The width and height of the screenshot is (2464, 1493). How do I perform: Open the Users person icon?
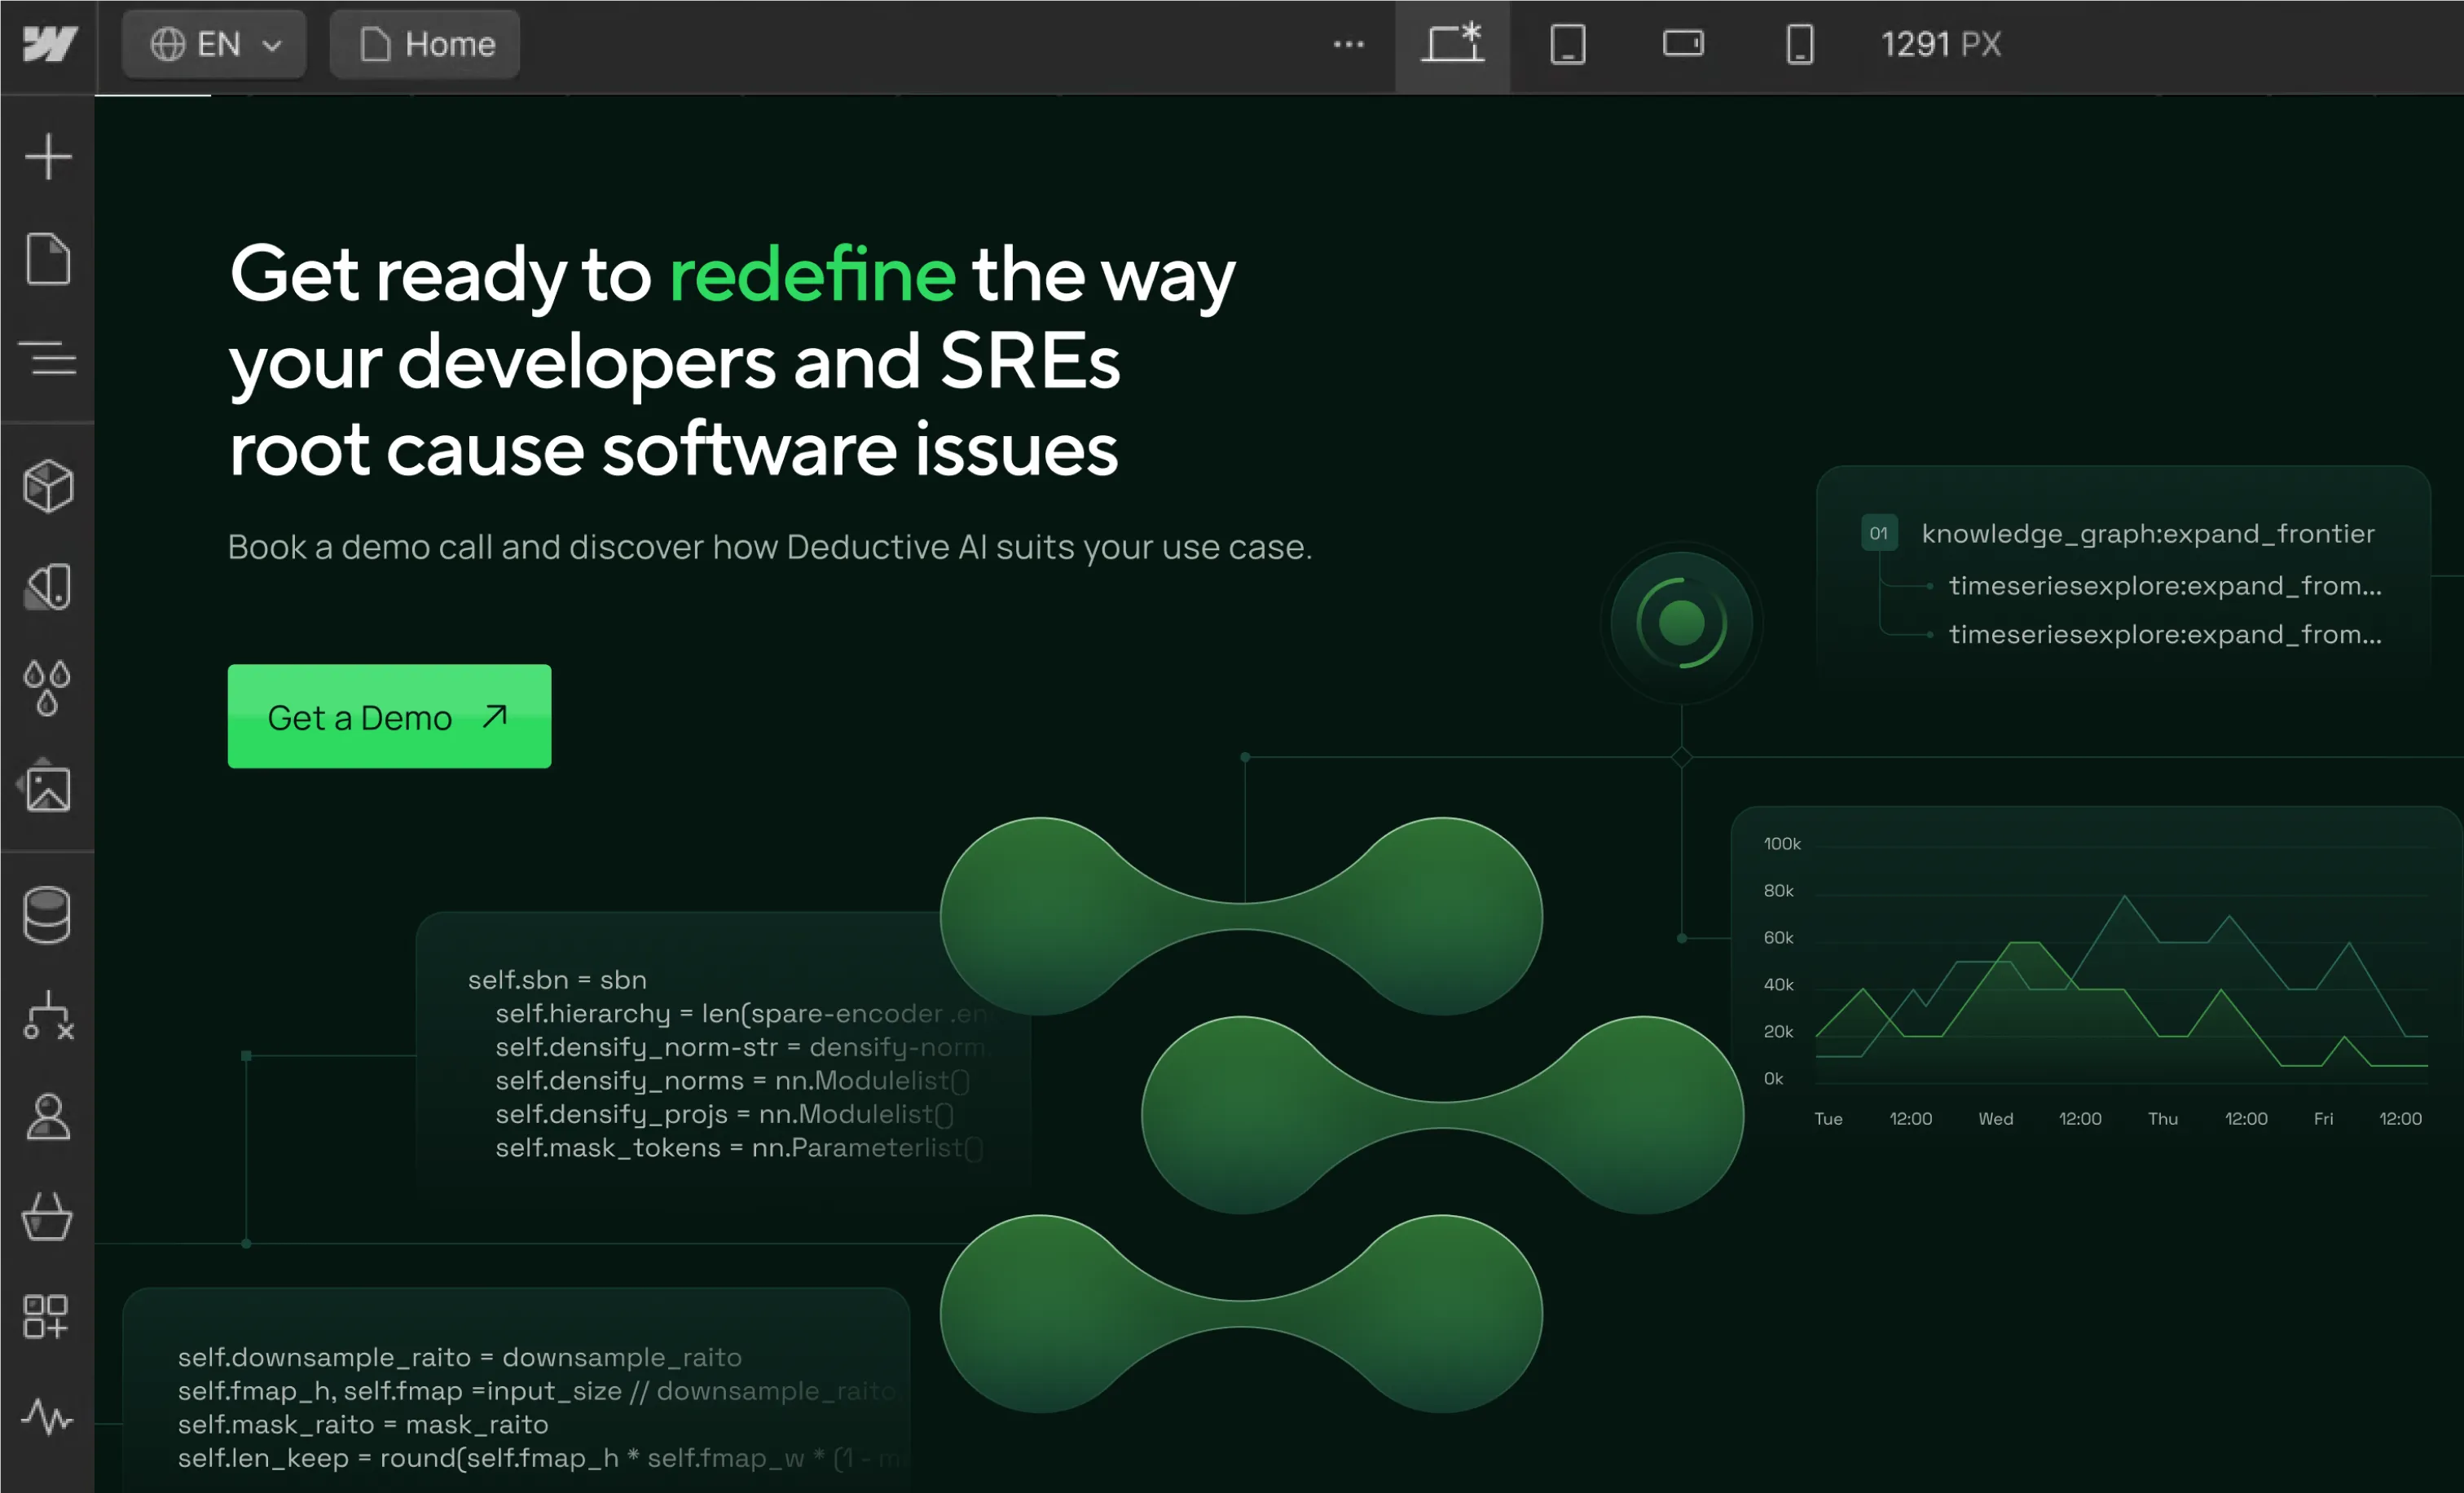(48, 1117)
